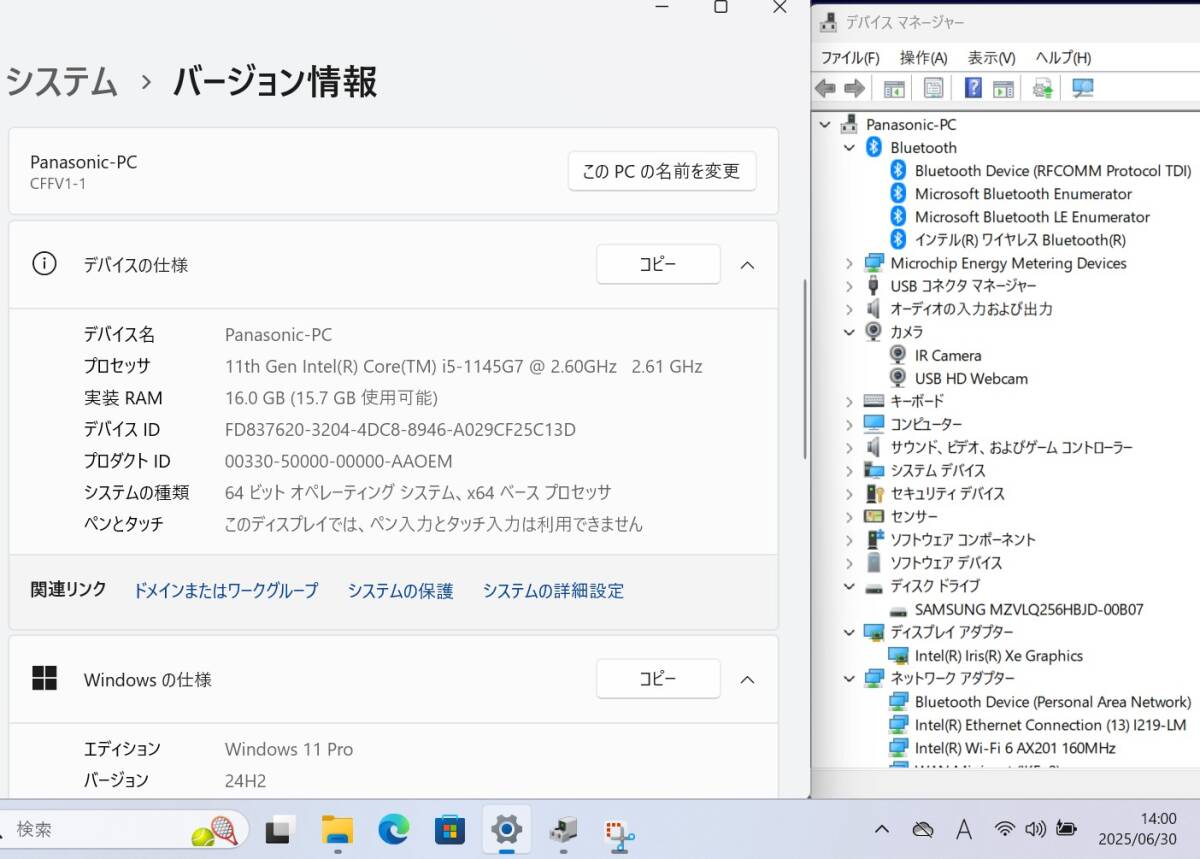1200x859 pixels.
Task: Open Snipping Tool from the taskbar
Action: pyautogui.click(x=620, y=830)
